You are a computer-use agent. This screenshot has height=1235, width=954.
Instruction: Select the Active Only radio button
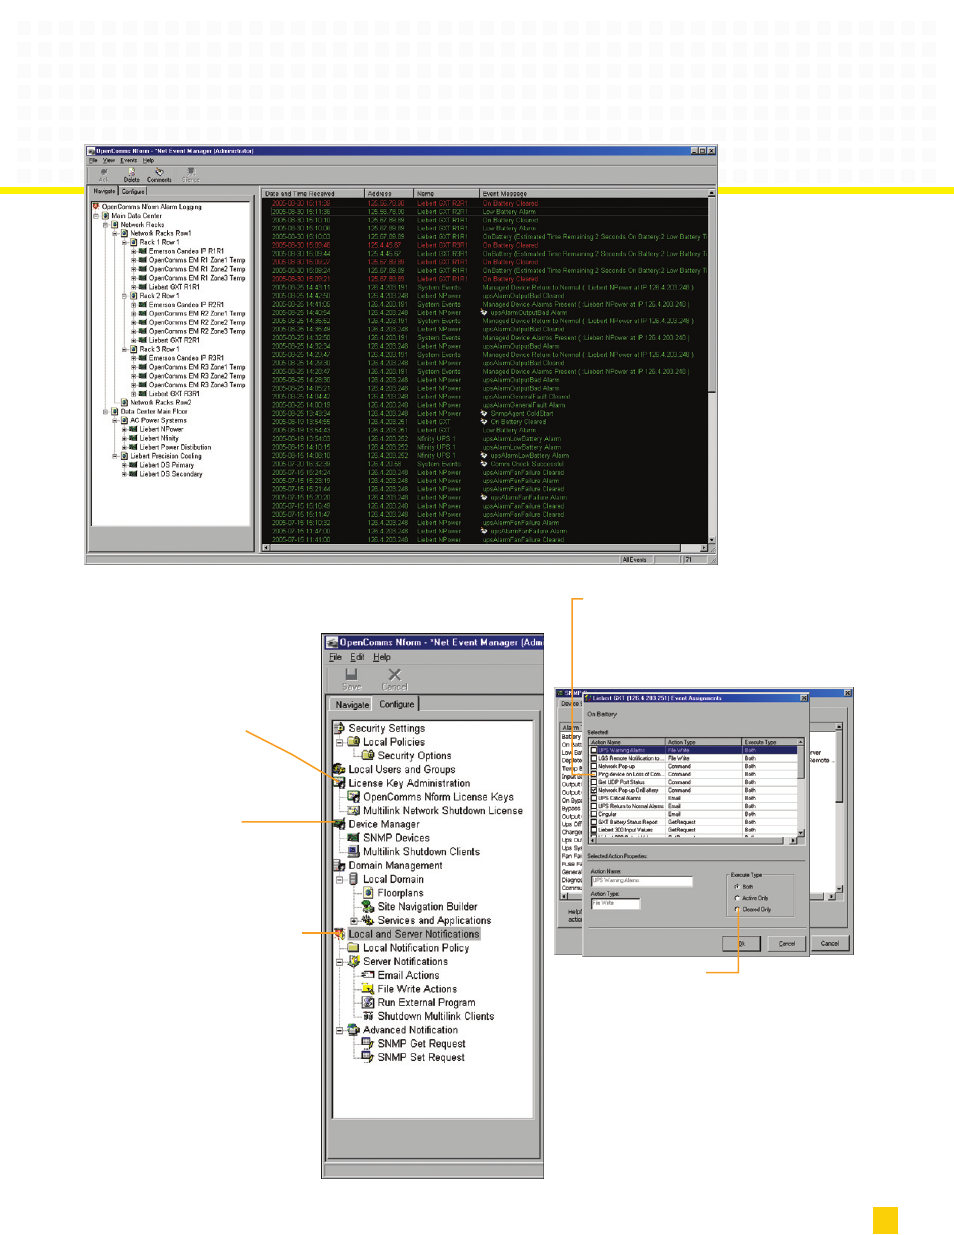[737, 898]
